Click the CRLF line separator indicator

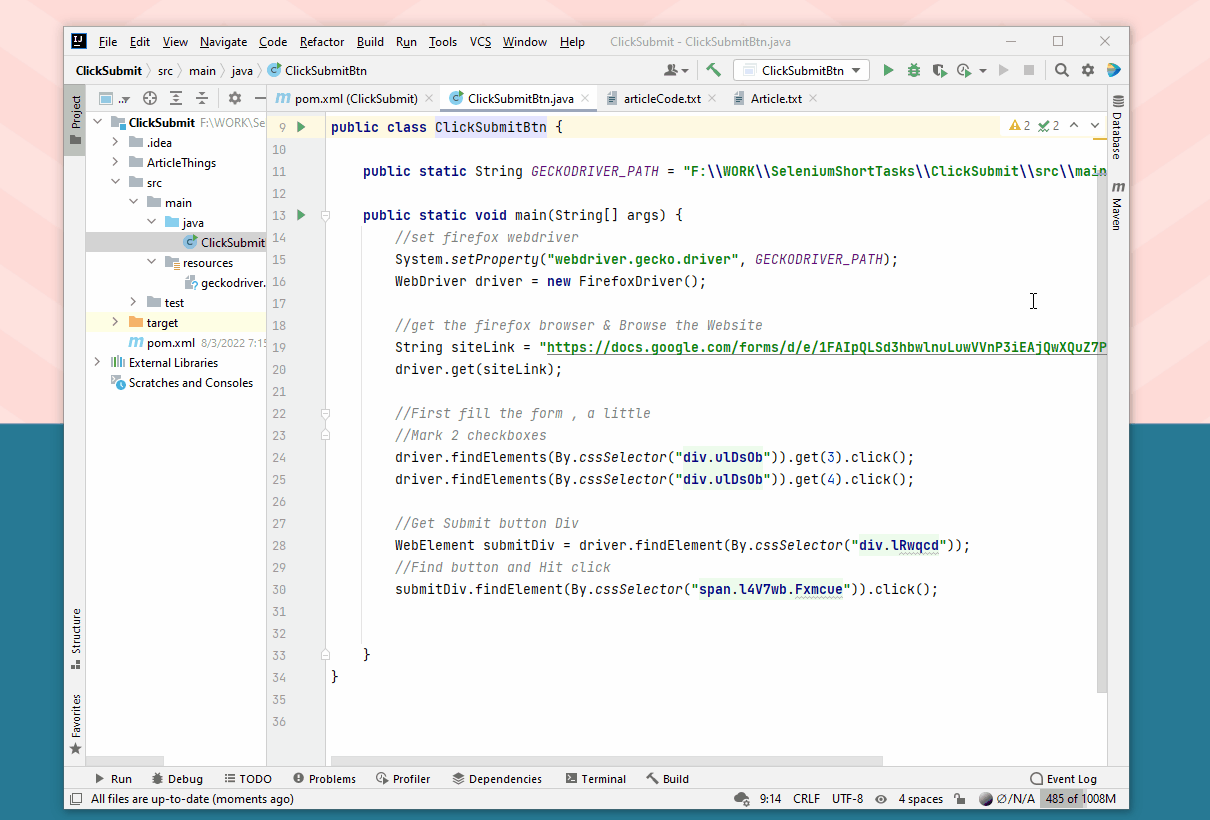(806, 799)
